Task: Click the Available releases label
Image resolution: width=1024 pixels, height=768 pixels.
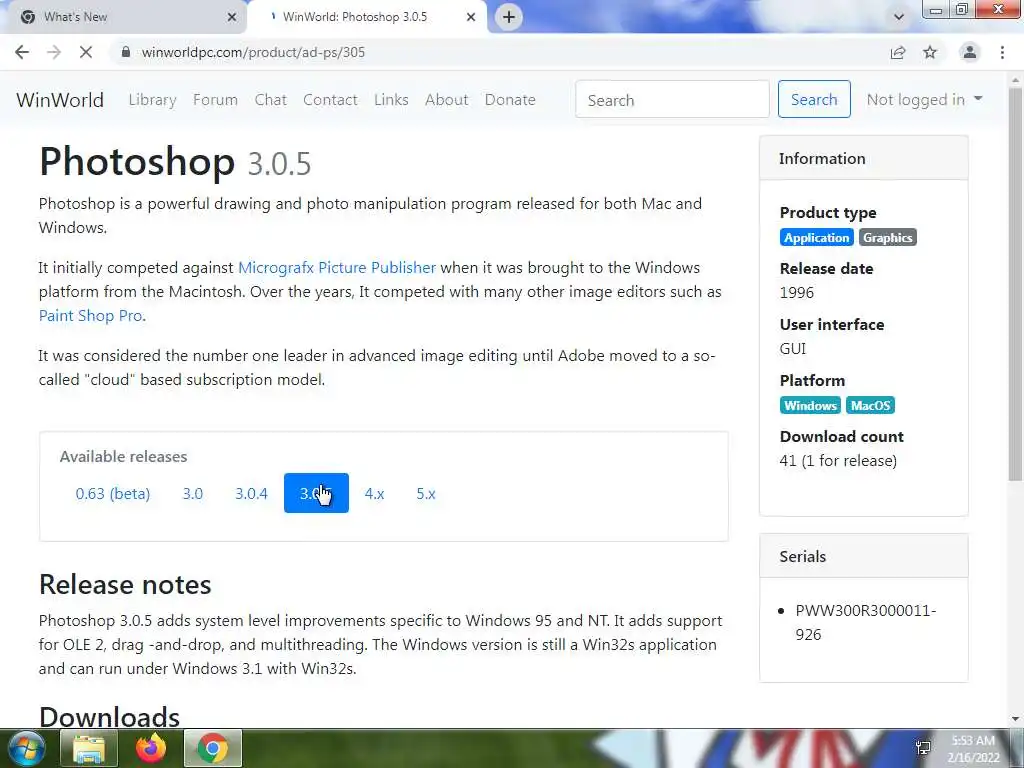Action: coord(123,456)
